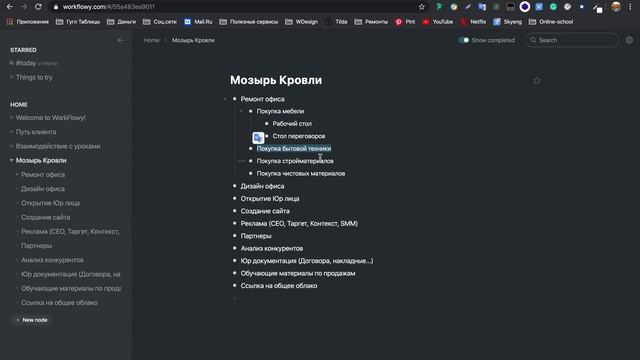The width and height of the screenshot is (640, 360).
Task: Click the bullet of Дизайн офиса in main list
Action: pyautogui.click(x=234, y=186)
